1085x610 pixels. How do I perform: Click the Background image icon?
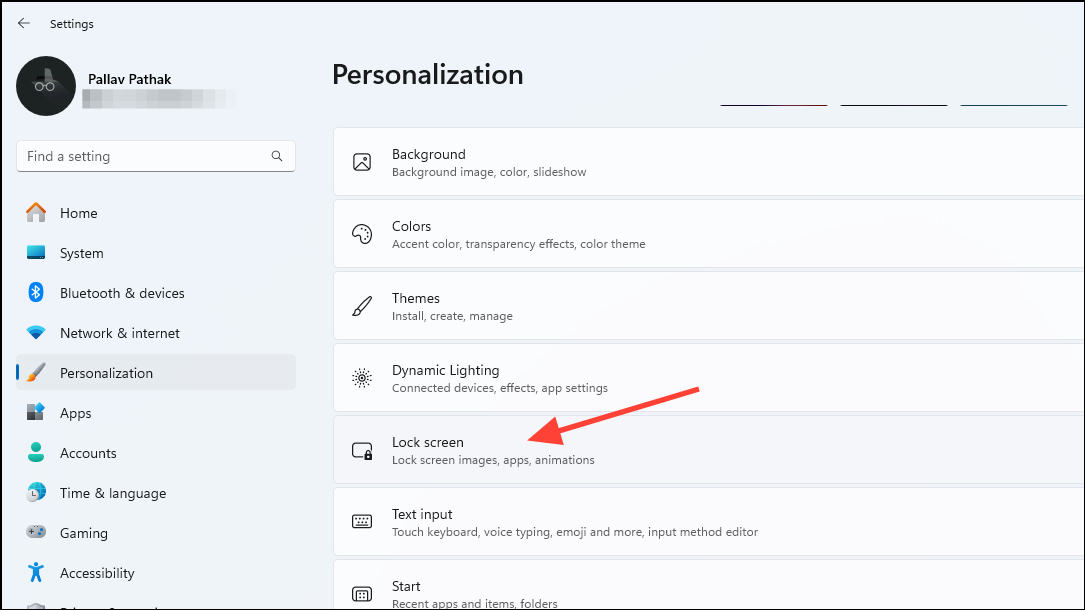pos(362,161)
